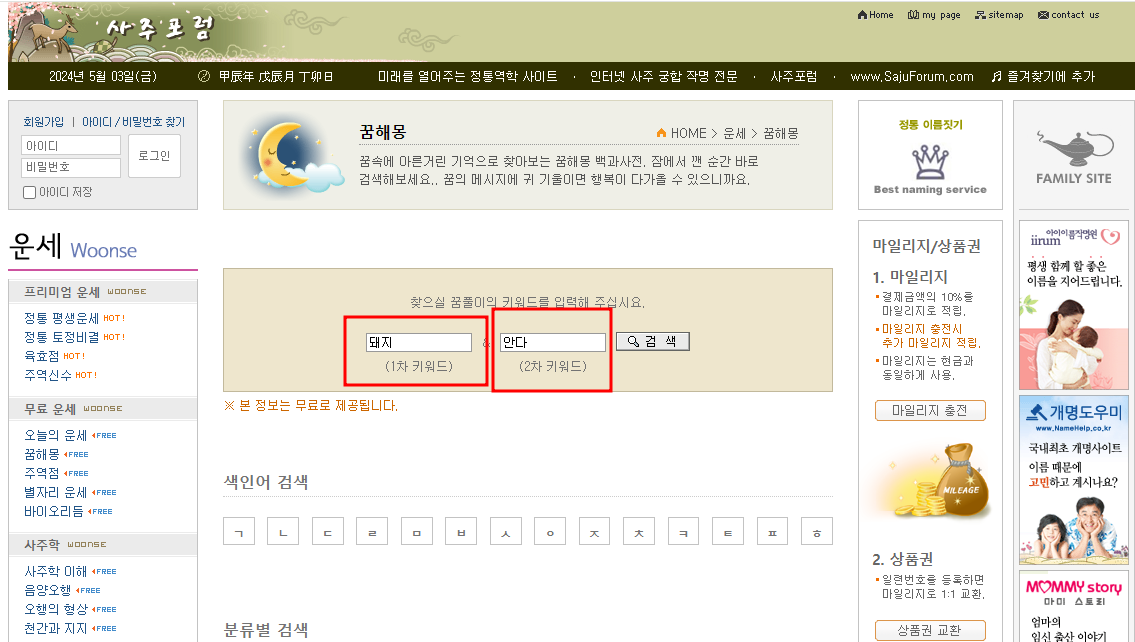The width and height of the screenshot is (1135, 642).
Task: Select 사주포럼 in the top dark menu bar
Action: 792,75
